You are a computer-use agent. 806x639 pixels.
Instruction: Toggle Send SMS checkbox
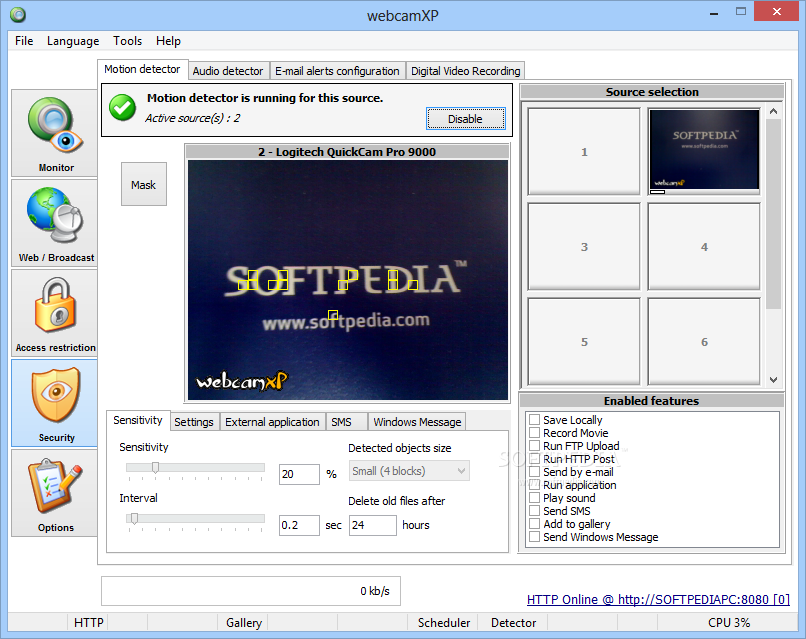coord(535,510)
